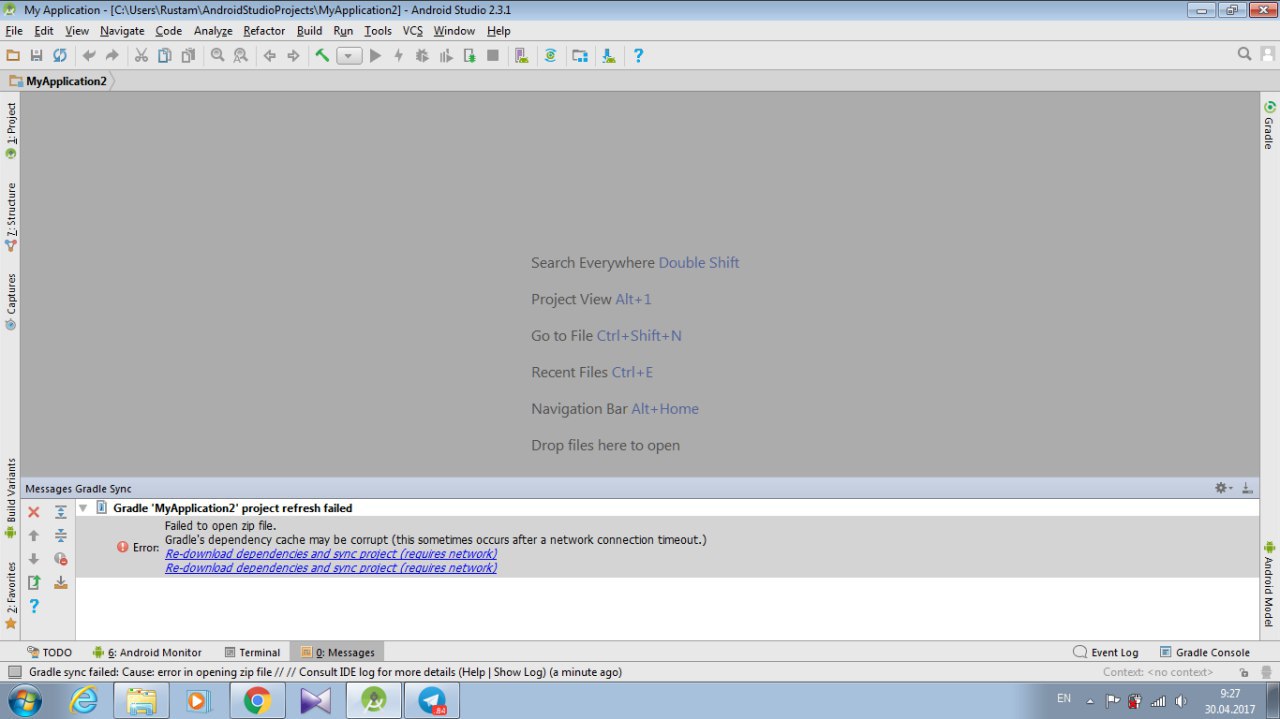Switch to the 6: Android Monitor tab

coord(147,652)
